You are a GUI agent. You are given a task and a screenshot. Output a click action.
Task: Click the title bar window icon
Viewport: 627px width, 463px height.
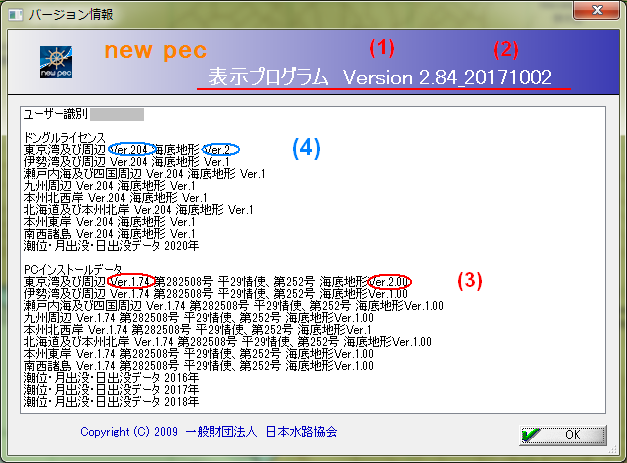tap(16, 15)
